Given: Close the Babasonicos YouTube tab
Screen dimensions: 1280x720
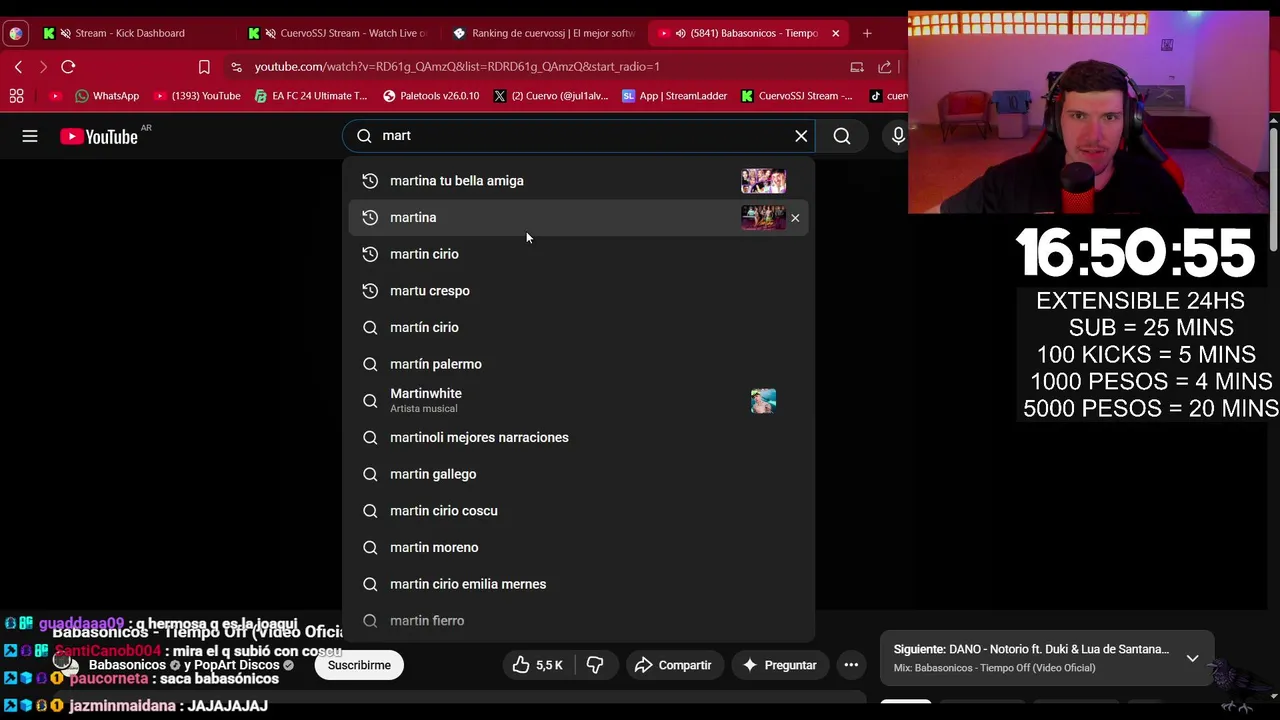Looking at the screenshot, I should click(x=836, y=33).
